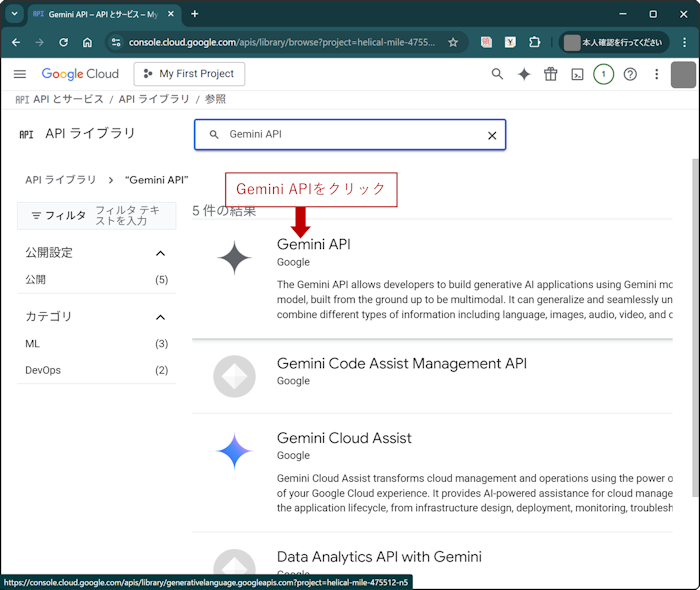Open the Google Cloud navigation hamburger menu
700x590 pixels.
(20, 74)
